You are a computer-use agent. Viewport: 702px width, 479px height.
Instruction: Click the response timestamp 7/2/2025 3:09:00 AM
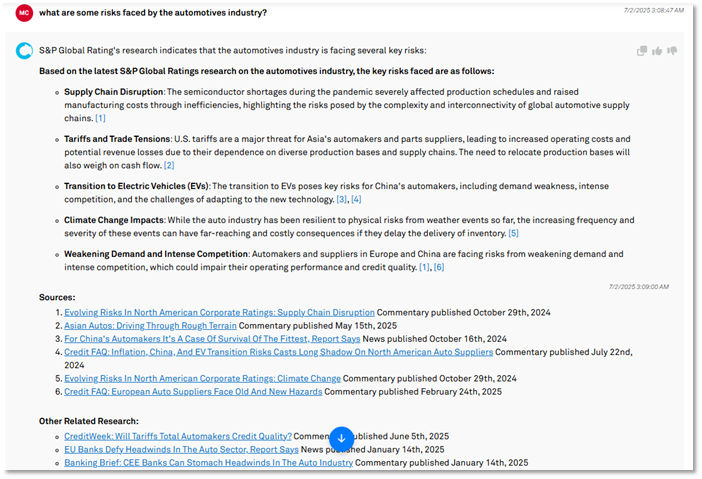tap(639, 287)
